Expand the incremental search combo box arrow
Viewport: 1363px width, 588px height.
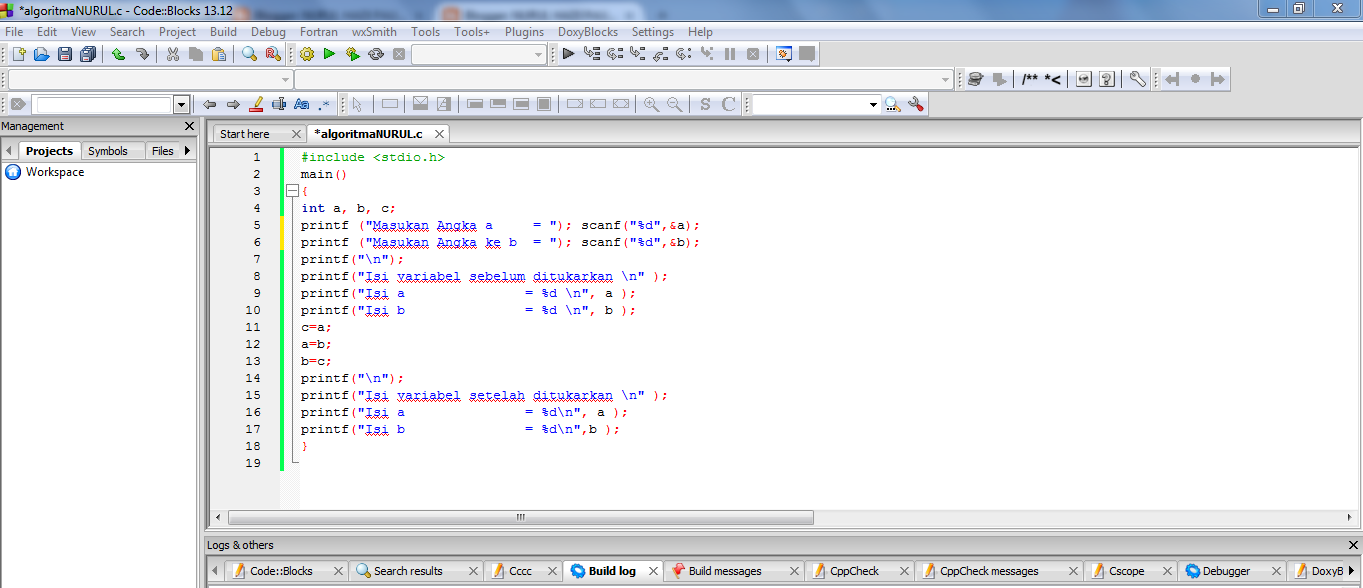(x=181, y=104)
